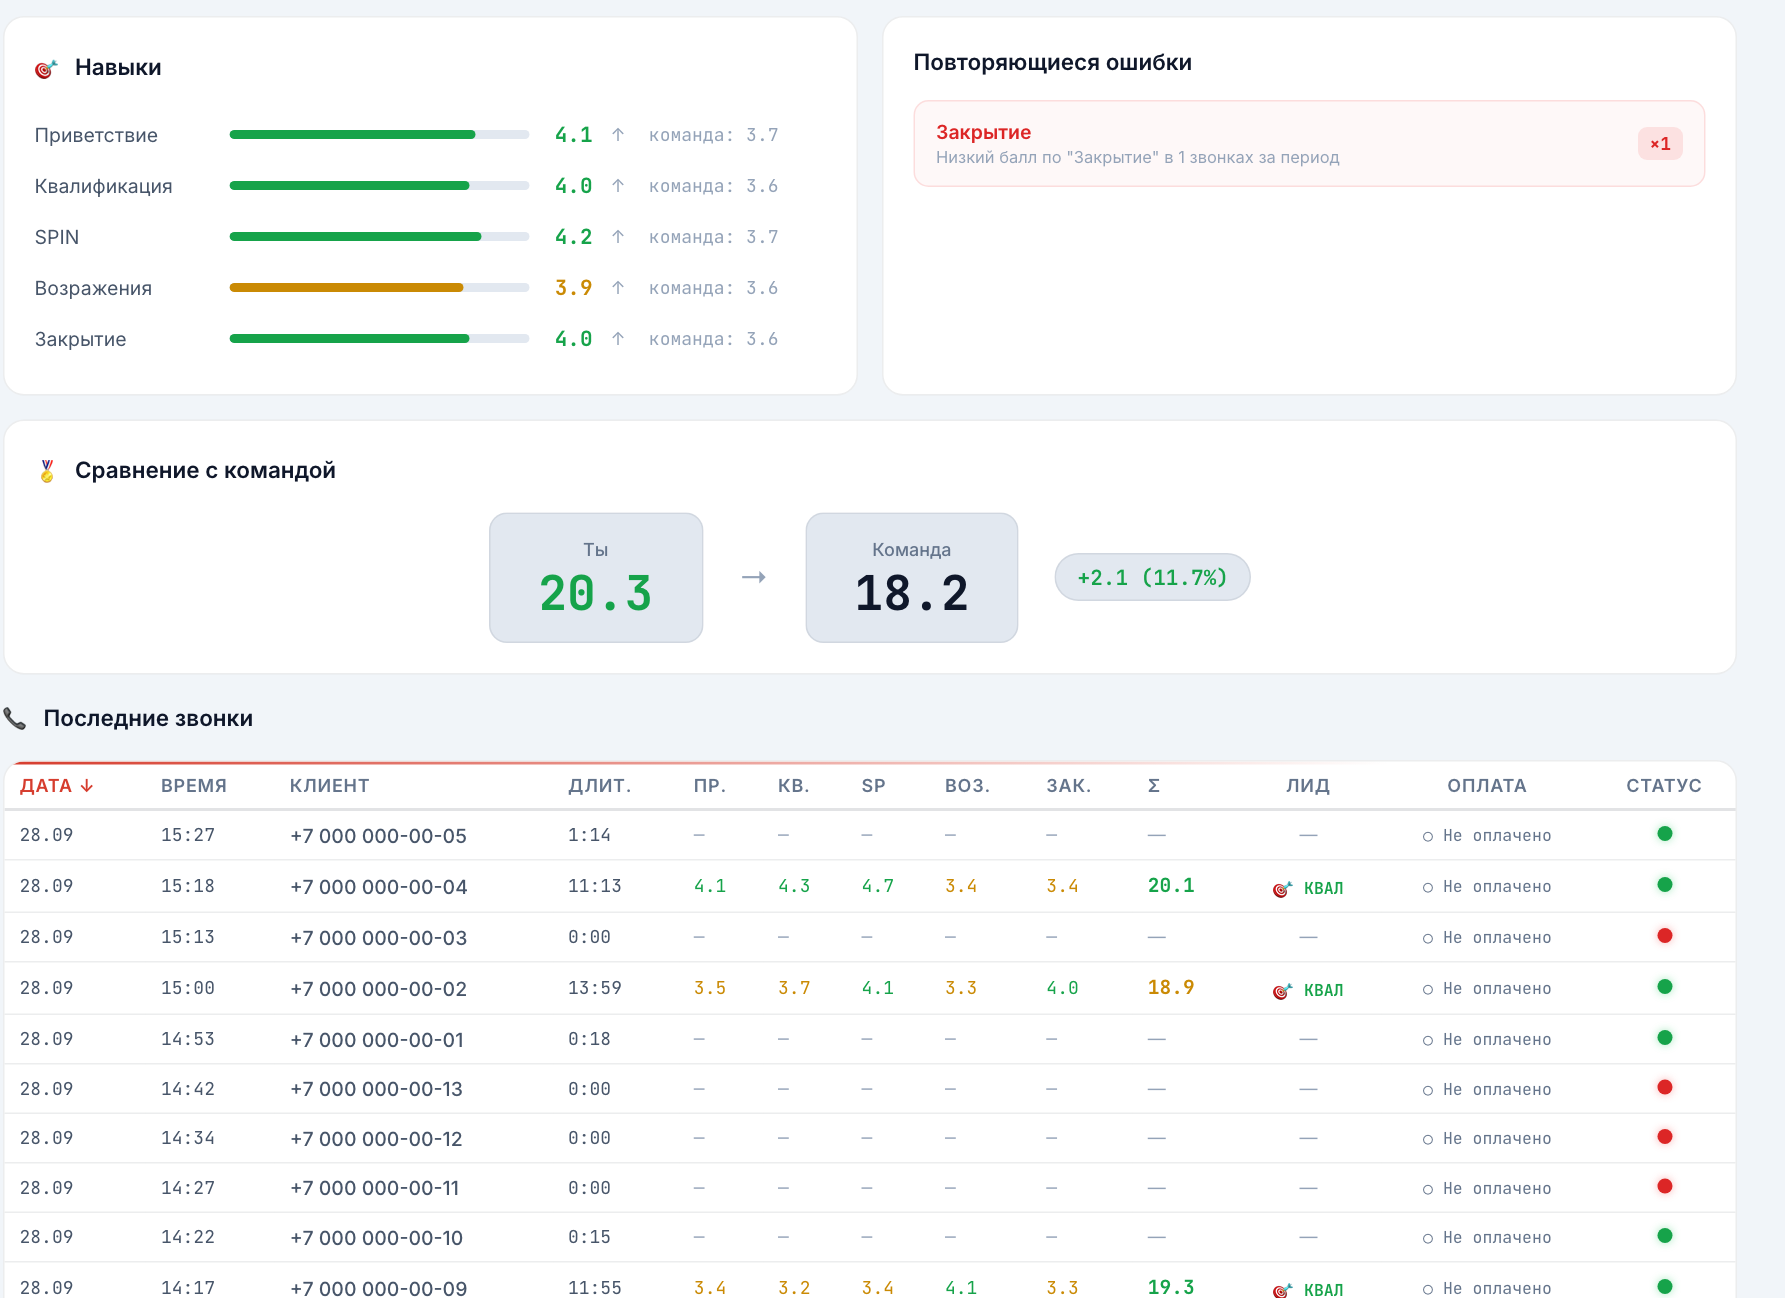1785x1298 pixels.
Task: Click the КВАЛ target icon for client 000-00-04
Action: pos(1282,889)
